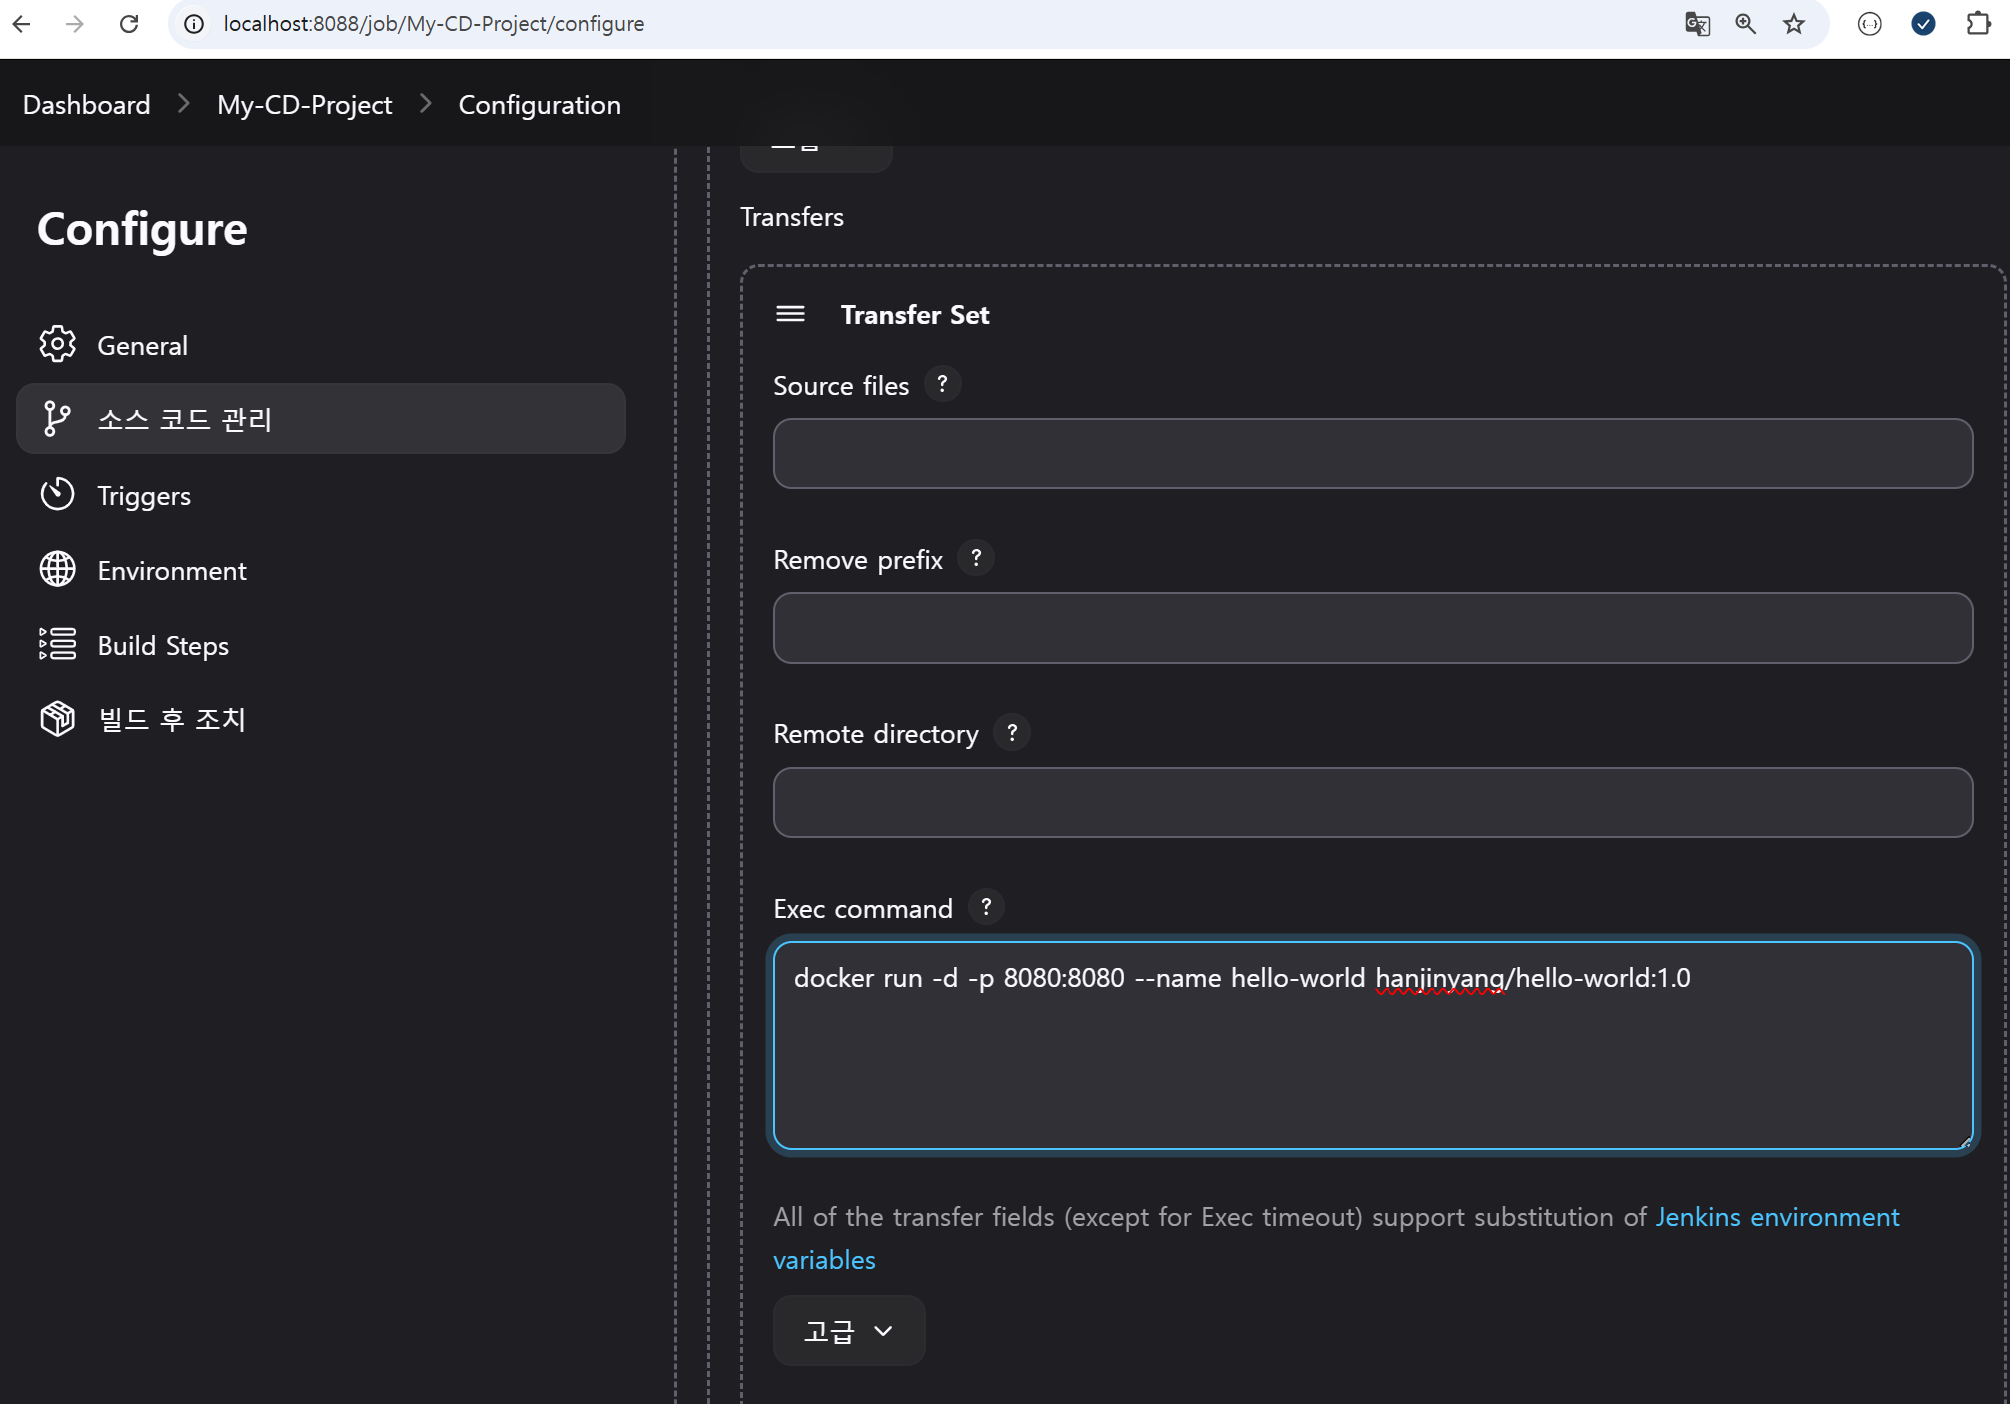Click the 빌드 후 조치 box icon

coord(57,719)
